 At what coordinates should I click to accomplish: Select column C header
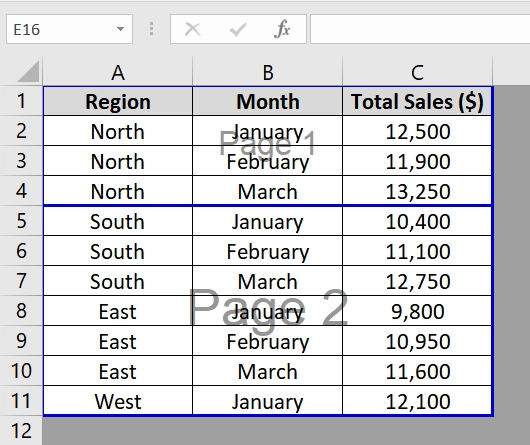[x=417, y=72]
